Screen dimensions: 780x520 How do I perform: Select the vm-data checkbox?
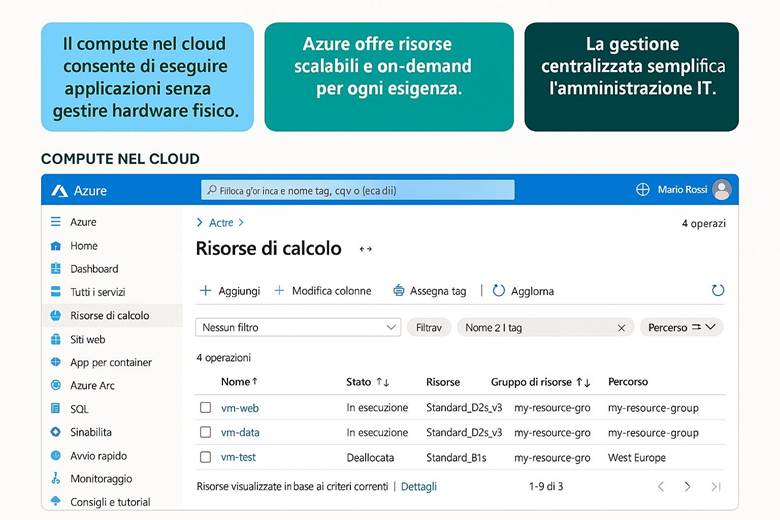pyautogui.click(x=205, y=432)
